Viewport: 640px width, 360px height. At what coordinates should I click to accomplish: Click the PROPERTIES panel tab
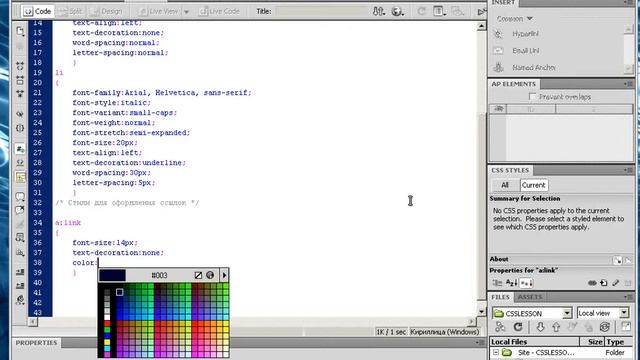point(36,342)
